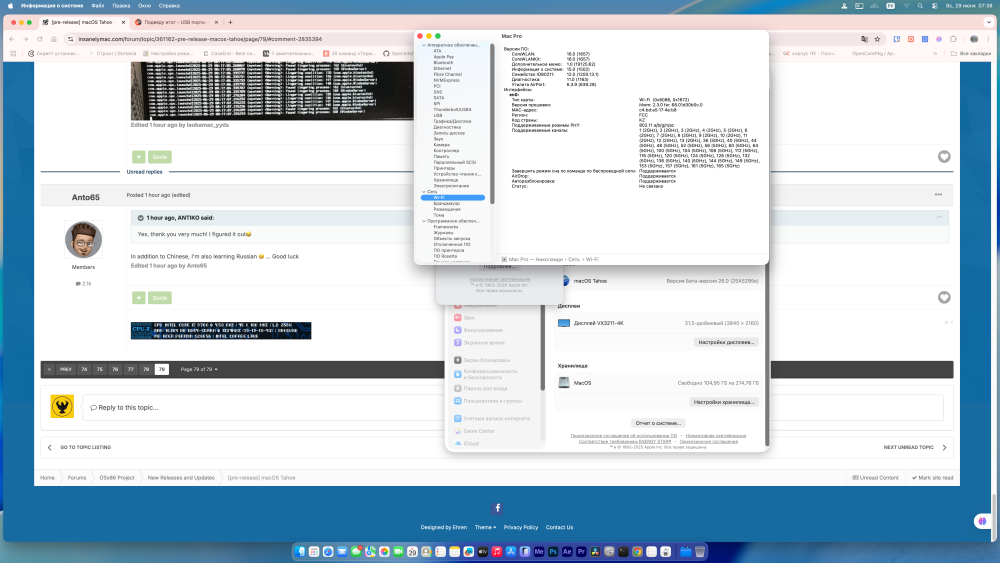The height and width of the screenshot is (563, 1000).
Task: Open the Справка menu in menu bar
Action: [169, 6]
